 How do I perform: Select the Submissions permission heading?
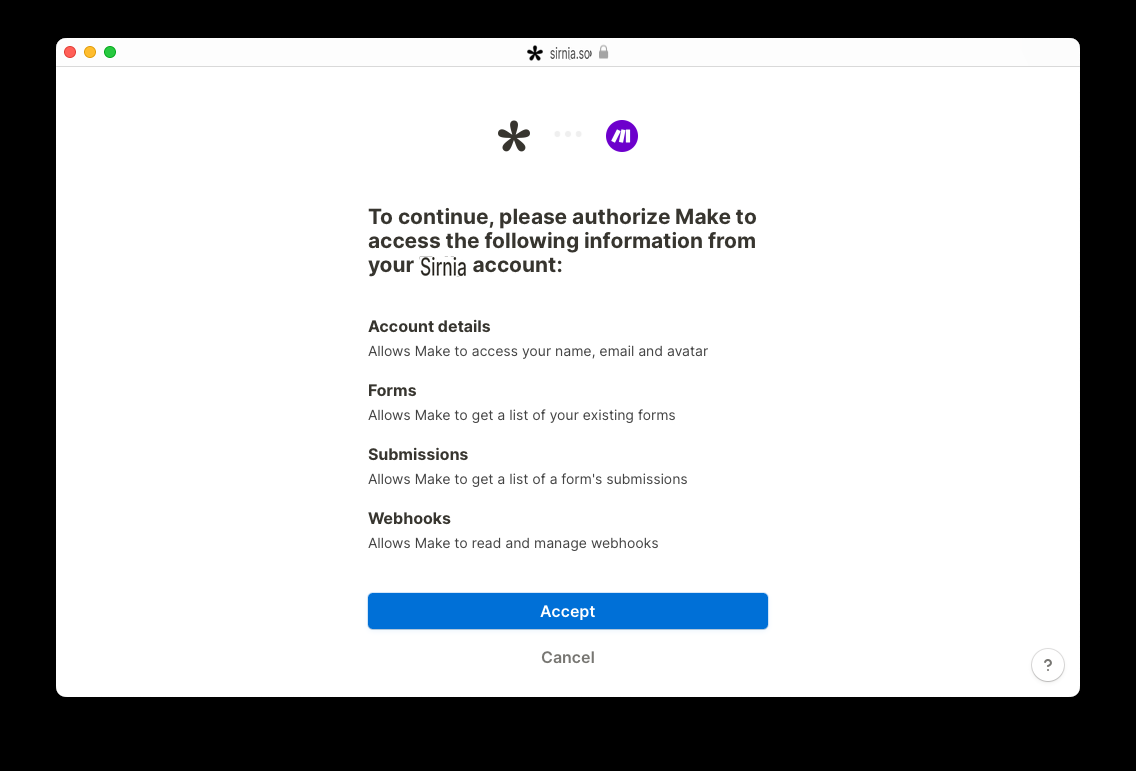click(x=418, y=454)
